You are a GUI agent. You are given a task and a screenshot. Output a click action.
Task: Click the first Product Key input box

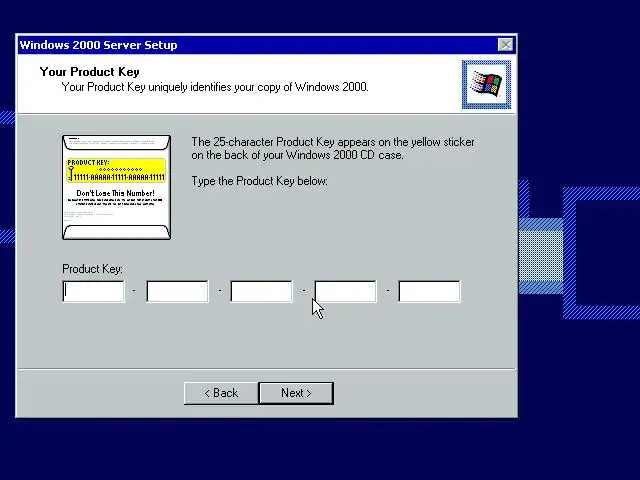(93, 291)
